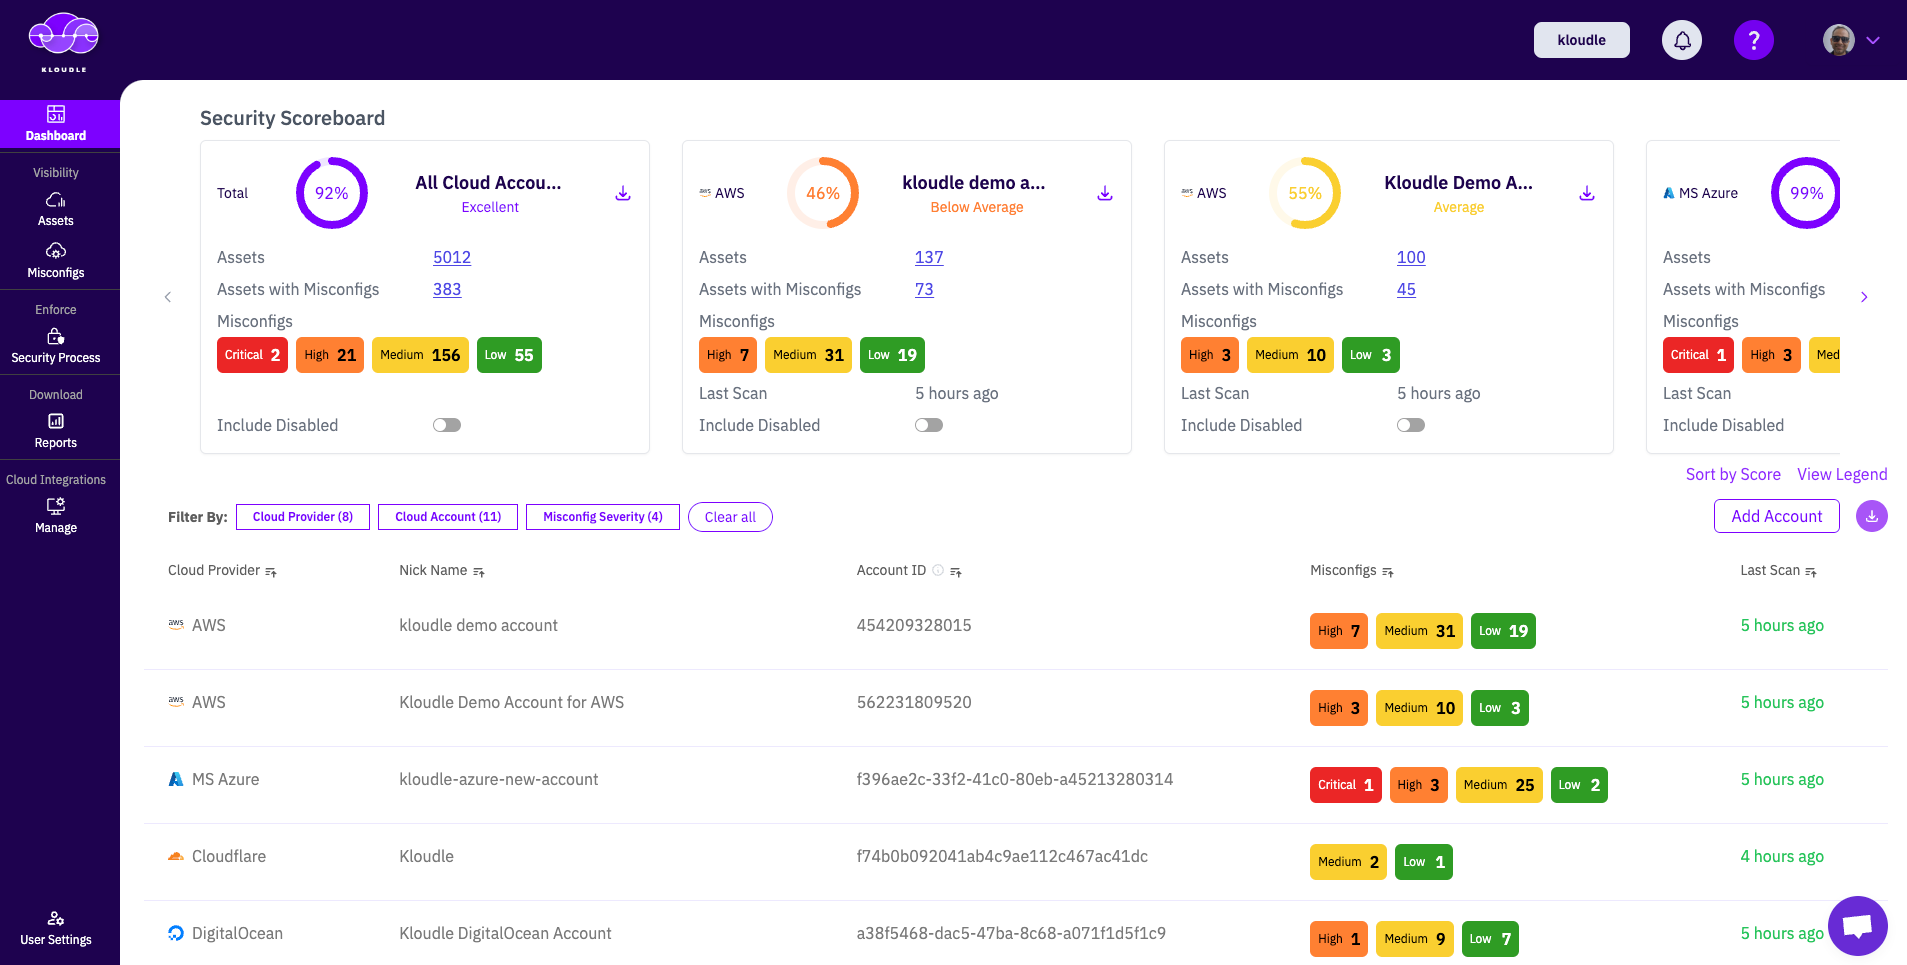Open the 137 assets link

(929, 257)
